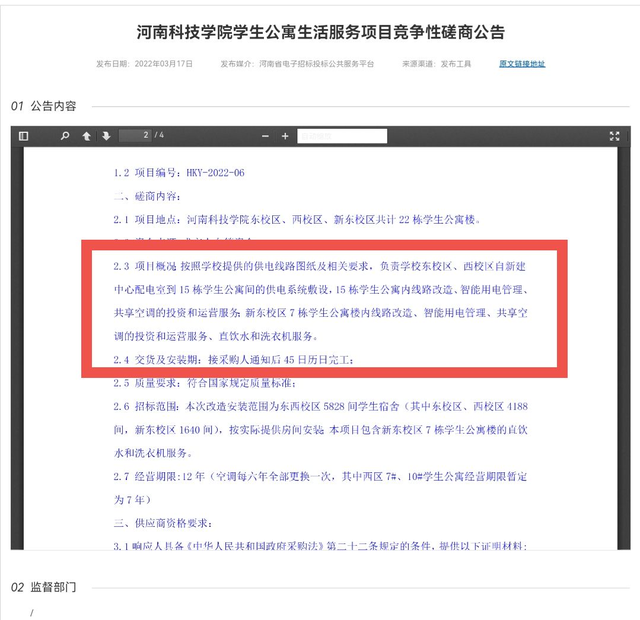Toggle the PDF sidebar panel
The width and height of the screenshot is (640, 620).
(24, 136)
